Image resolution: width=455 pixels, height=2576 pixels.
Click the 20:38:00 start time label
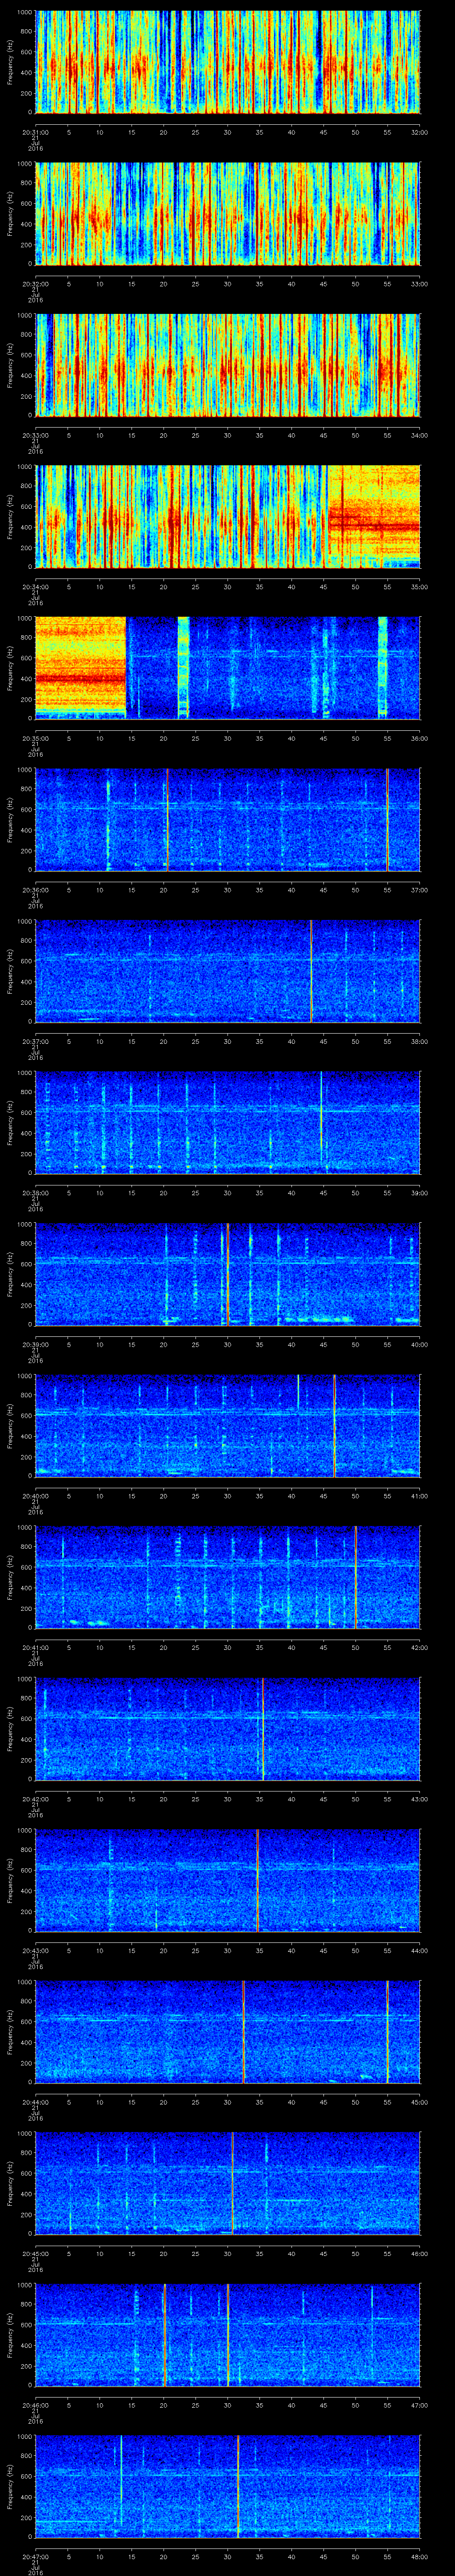(x=36, y=1193)
